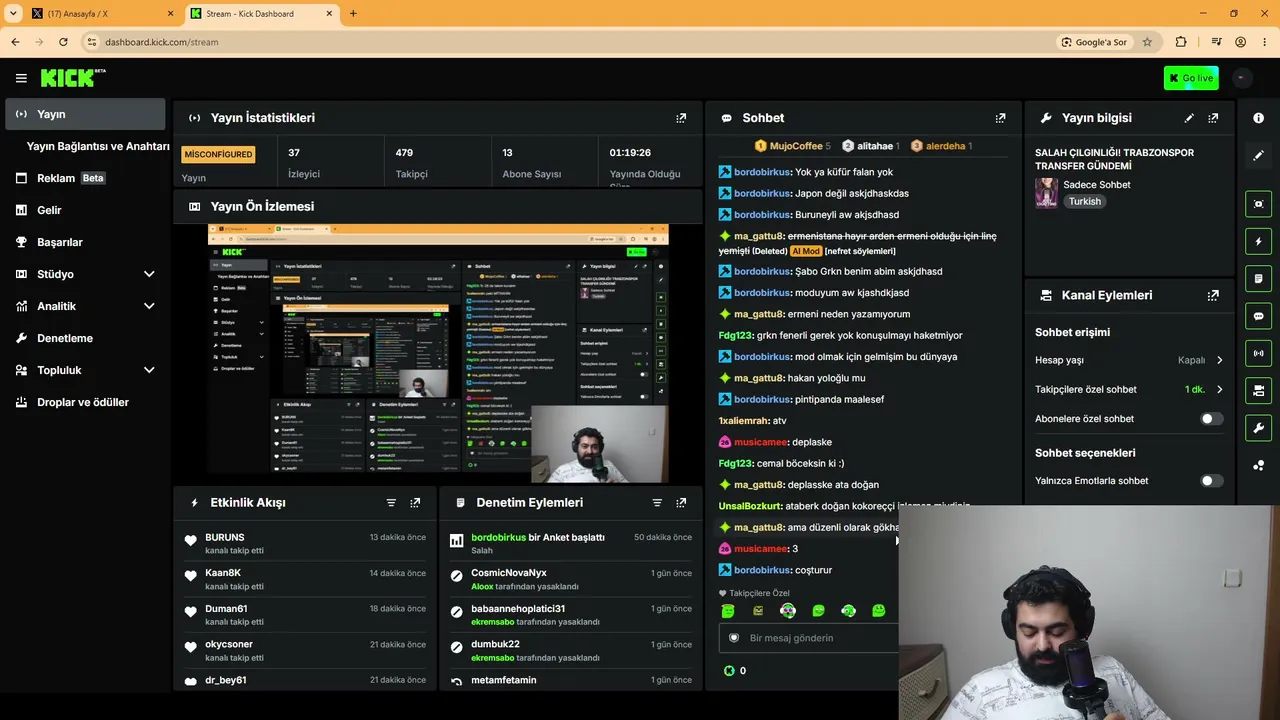Click the CosmicNovaNyx ban entry
The image size is (1280, 720).
tap(570, 579)
